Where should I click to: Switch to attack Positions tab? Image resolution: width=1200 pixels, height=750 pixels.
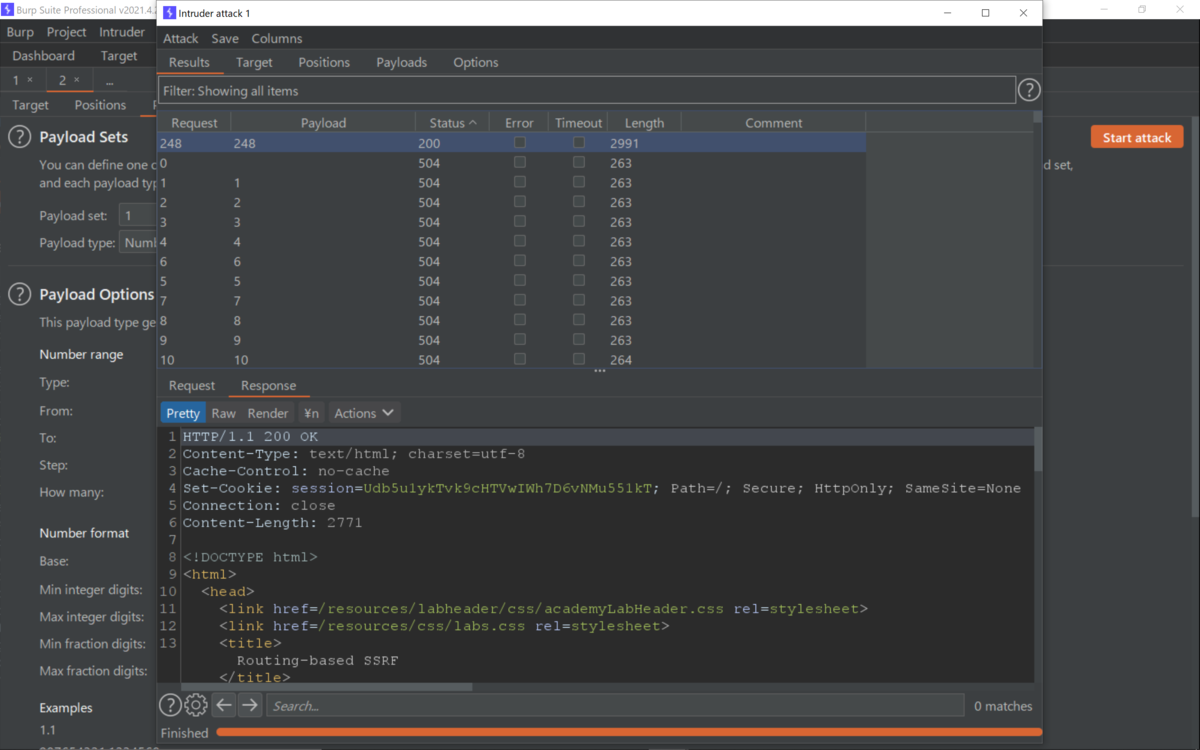324,62
